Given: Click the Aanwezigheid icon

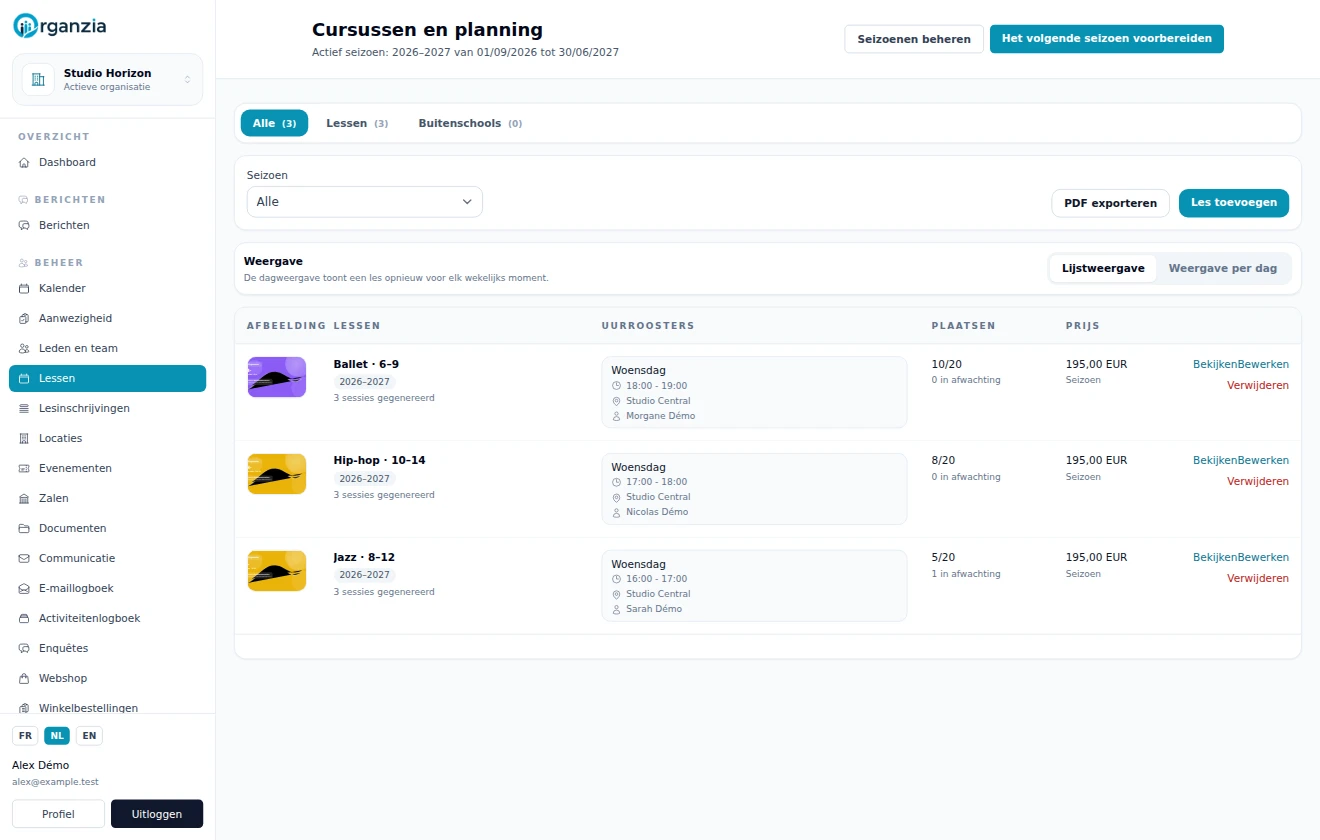Looking at the screenshot, I should 24,319.
